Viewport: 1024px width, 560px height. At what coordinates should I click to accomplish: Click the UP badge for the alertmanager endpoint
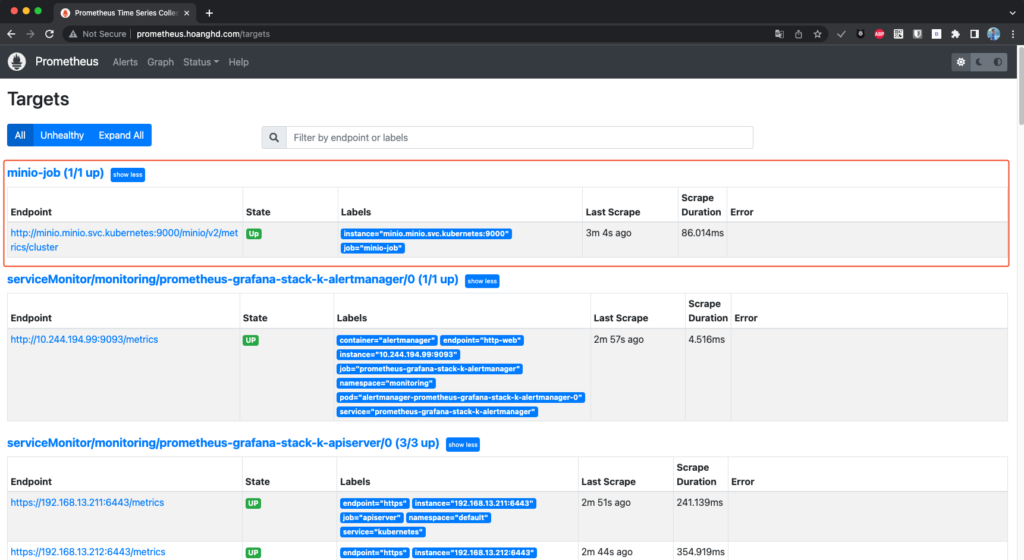pos(251,340)
